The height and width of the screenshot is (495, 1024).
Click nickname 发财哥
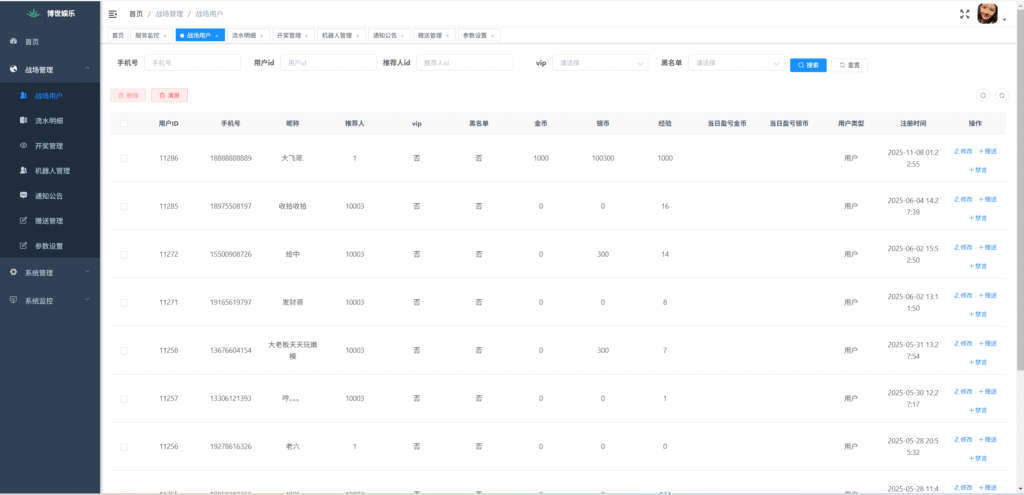(x=293, y=302)
